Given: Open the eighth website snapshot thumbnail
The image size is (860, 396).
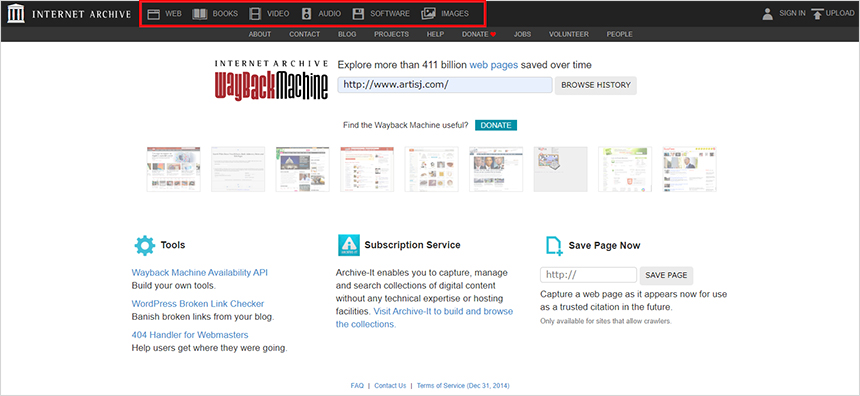Looking at the screenshot, I should pos(625,169).
